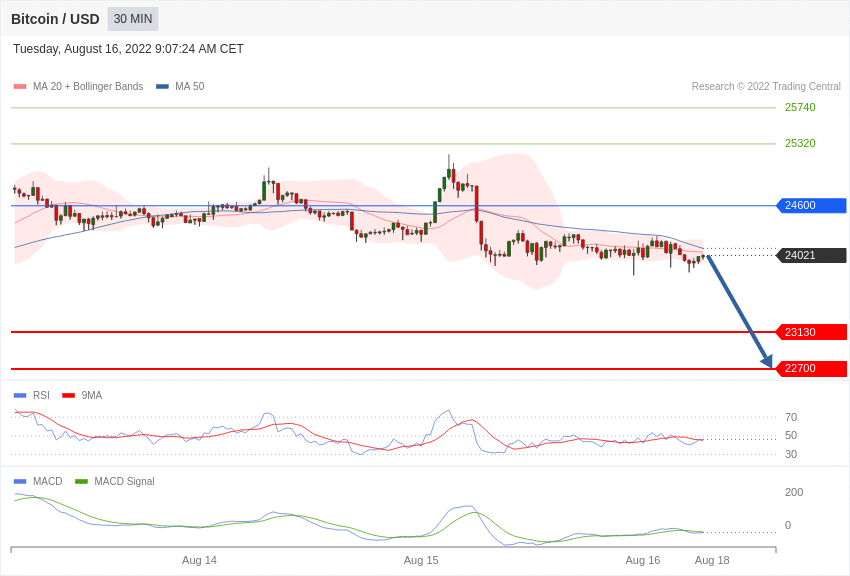This screenshot has width=850, height=576.
Task: Click the MACD 0 axis value
Action: tap(788, 525)
